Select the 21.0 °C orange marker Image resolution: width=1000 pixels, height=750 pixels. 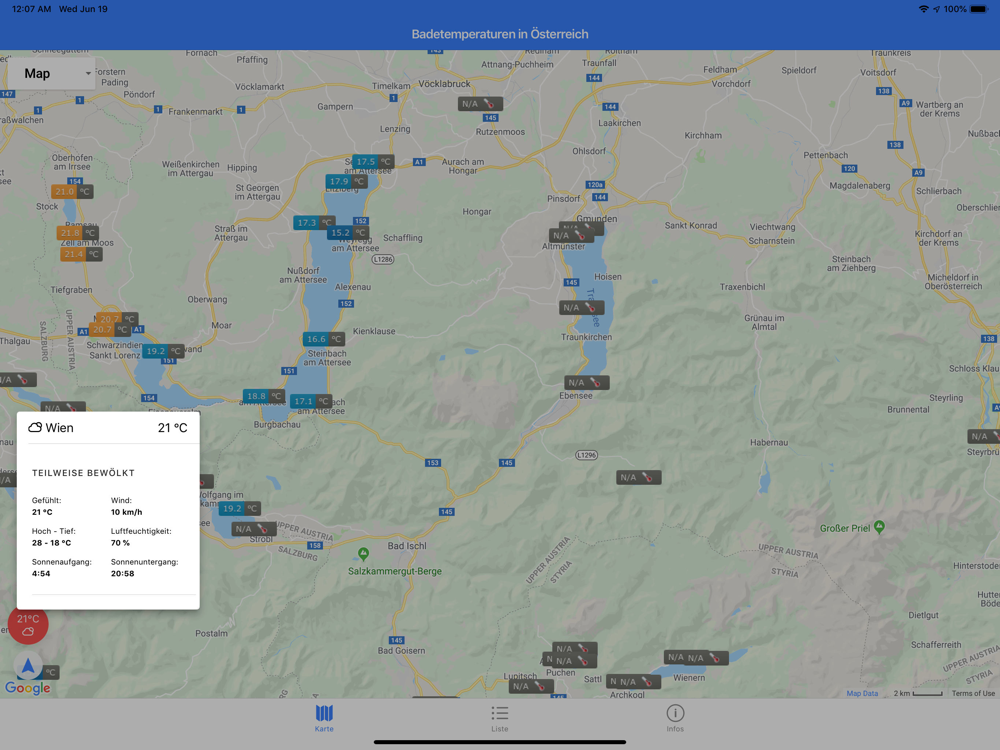coord(72,191)
